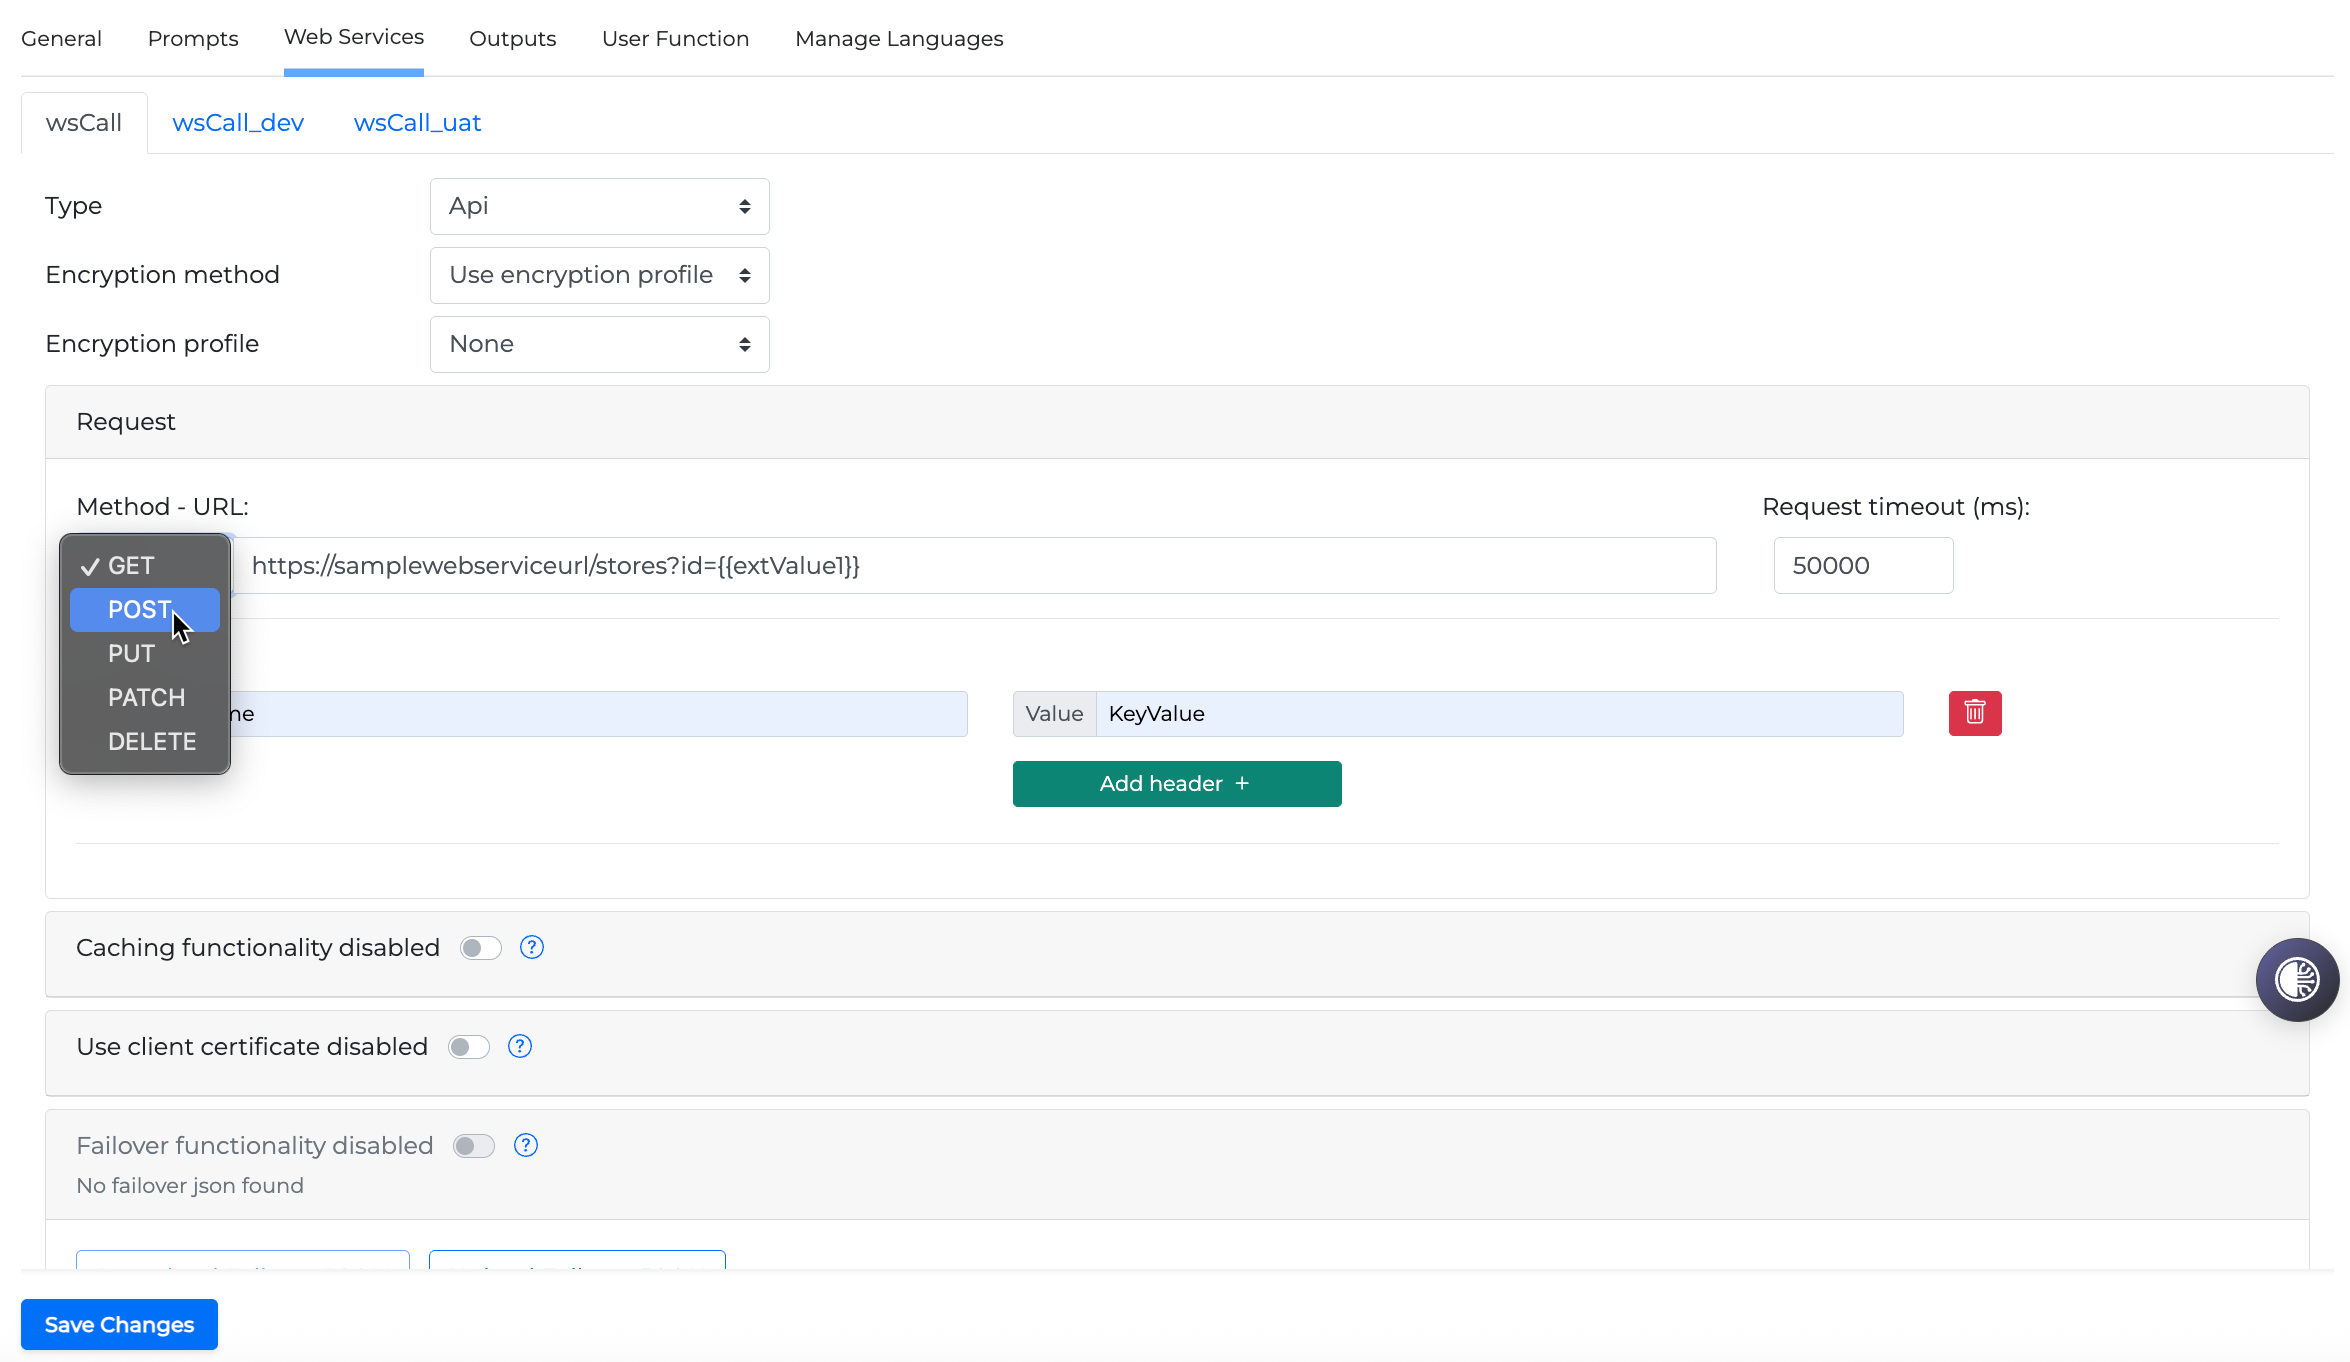Click the red trash delete header icon
This screenshot has height=1362, width=2350.
(1974, 713)
